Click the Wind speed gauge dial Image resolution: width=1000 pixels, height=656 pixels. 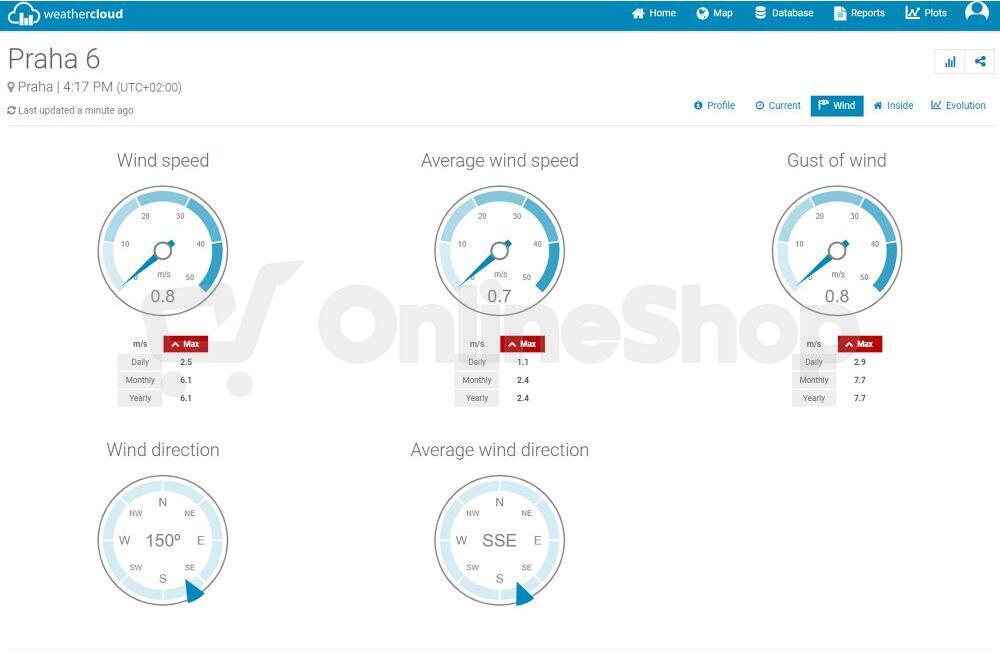coord(163,251)
